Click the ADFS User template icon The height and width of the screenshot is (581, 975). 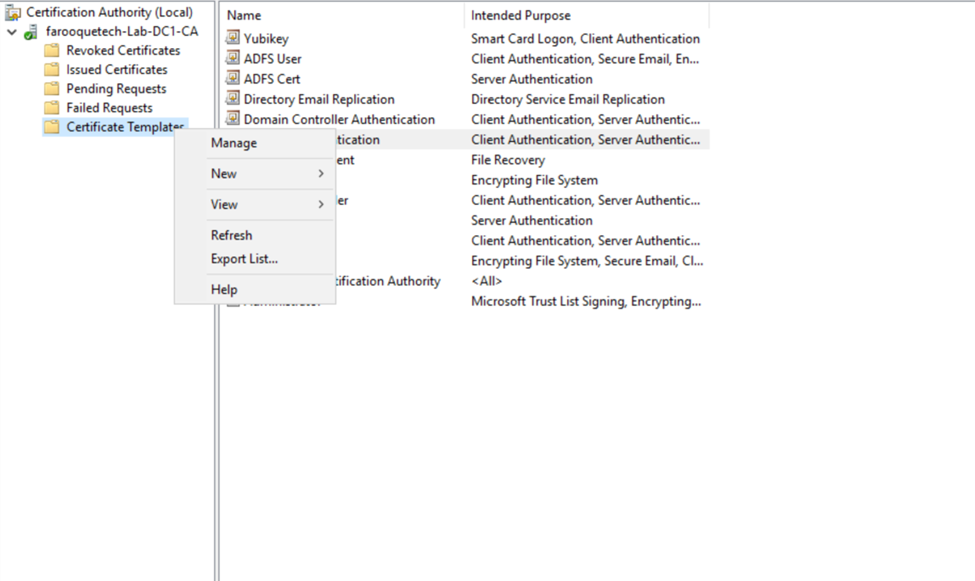pos(233,58)
